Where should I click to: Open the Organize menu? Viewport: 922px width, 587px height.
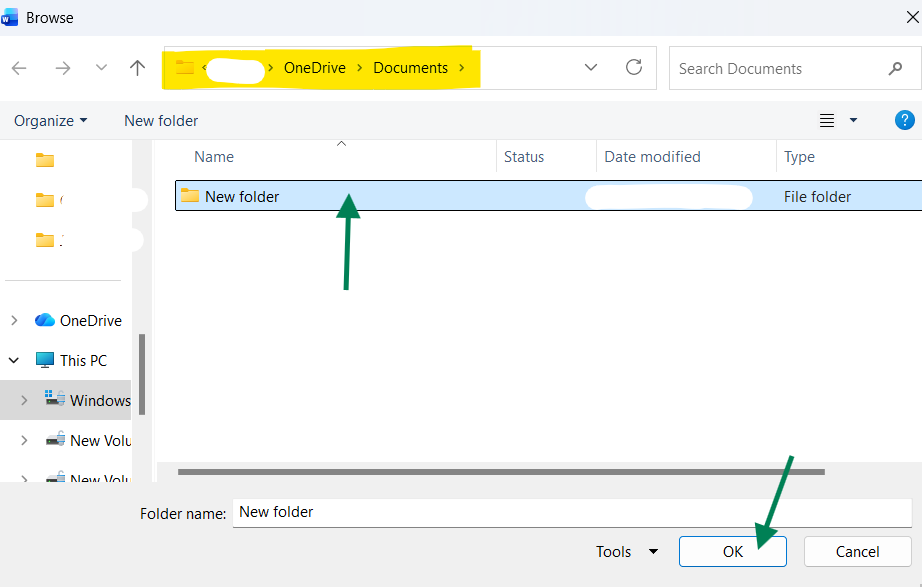tap(51, 121)
